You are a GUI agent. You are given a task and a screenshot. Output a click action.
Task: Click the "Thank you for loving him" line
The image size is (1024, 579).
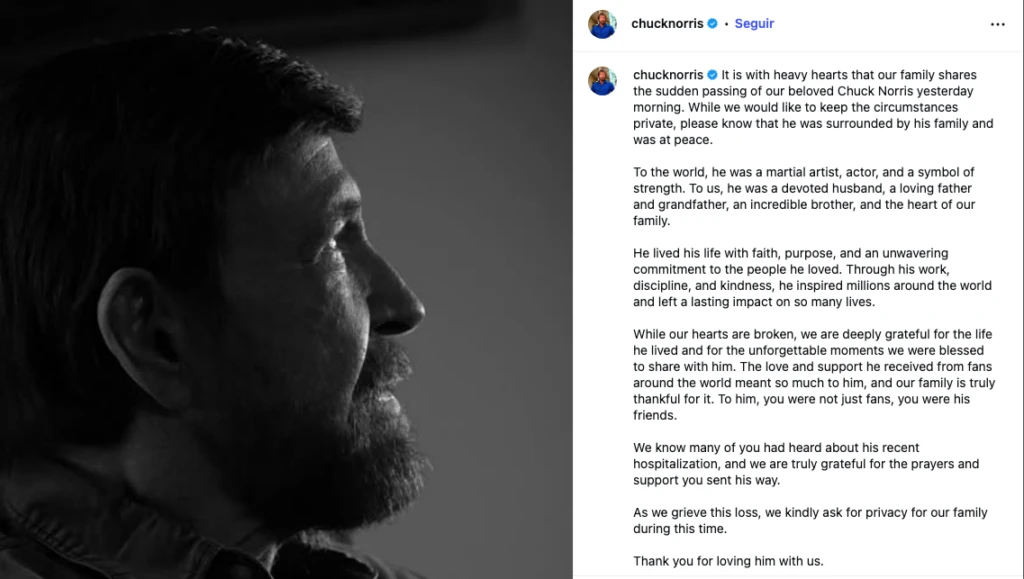click(x=728, y=561)
